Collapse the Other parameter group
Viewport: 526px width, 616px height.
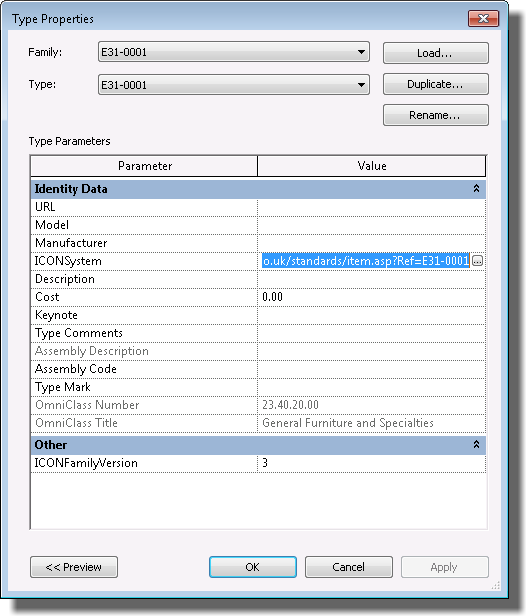point(476,444)
